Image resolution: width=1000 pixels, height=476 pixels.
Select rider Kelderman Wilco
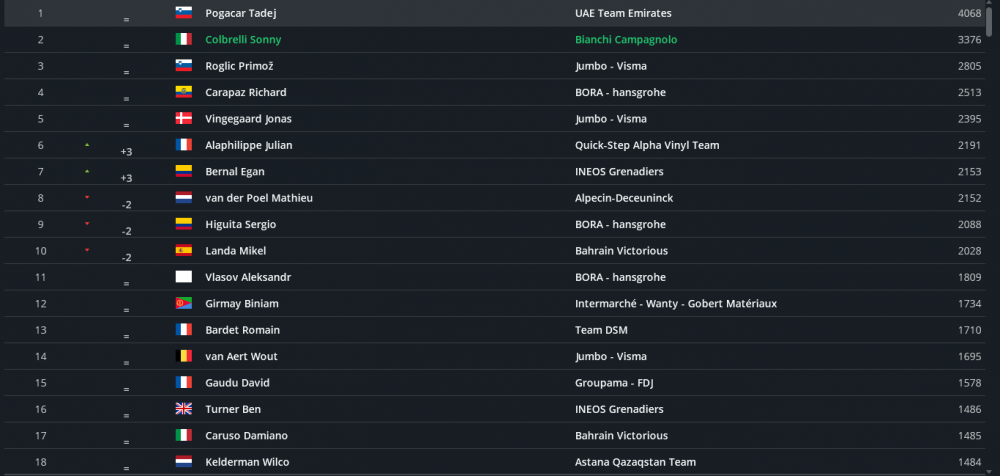click(247, 461)
